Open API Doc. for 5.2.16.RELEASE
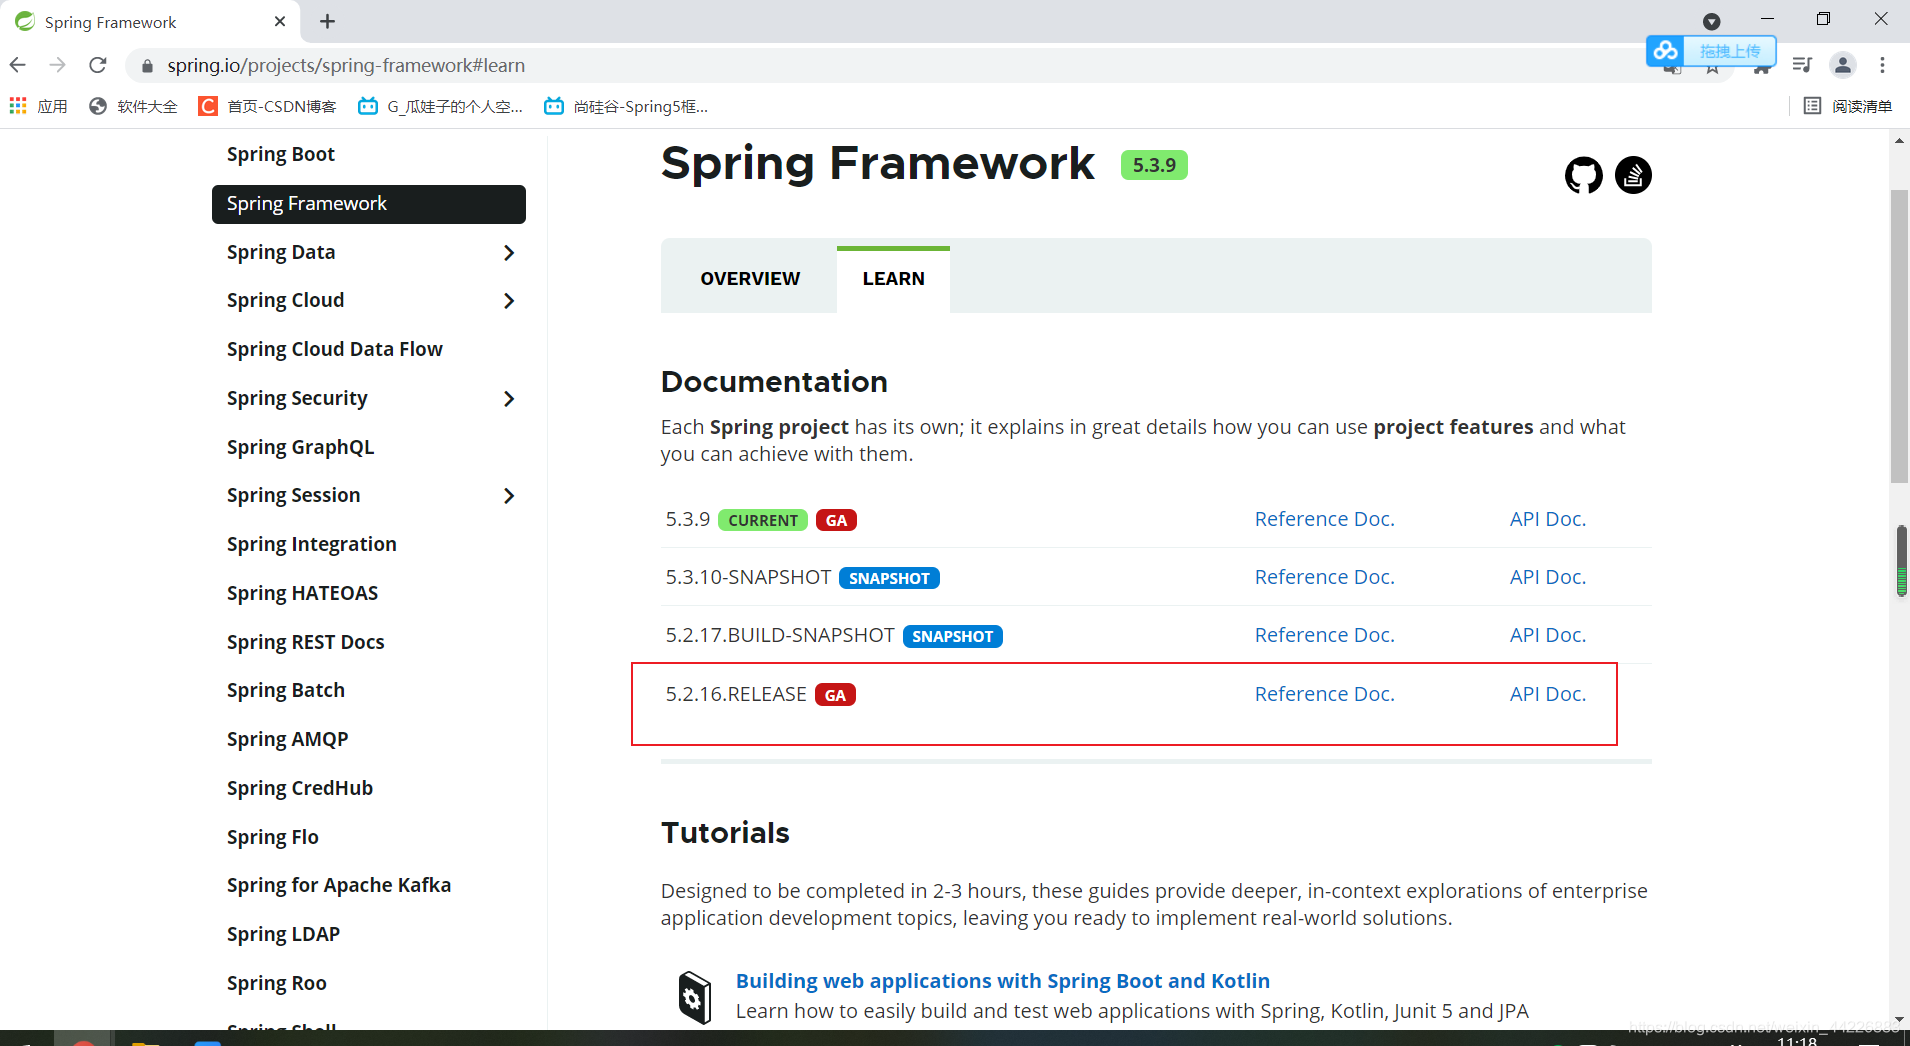The height and width of the screenshot is (1046, 1910). coord(1547,694)
